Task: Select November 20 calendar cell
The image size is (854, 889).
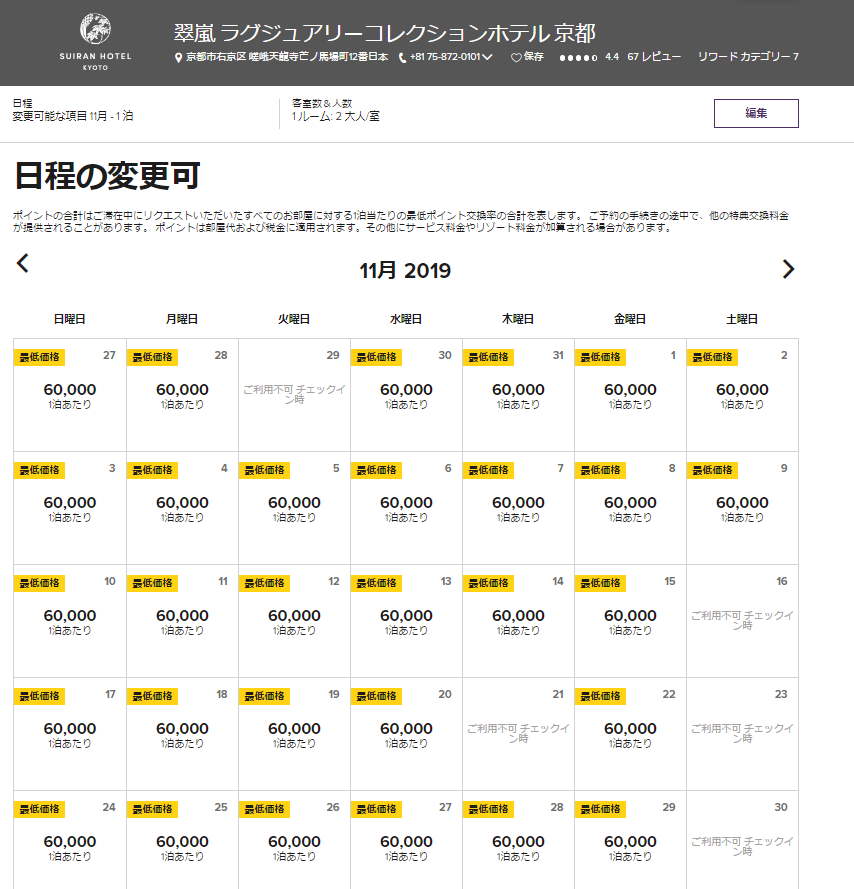Action: click(406, 734)
